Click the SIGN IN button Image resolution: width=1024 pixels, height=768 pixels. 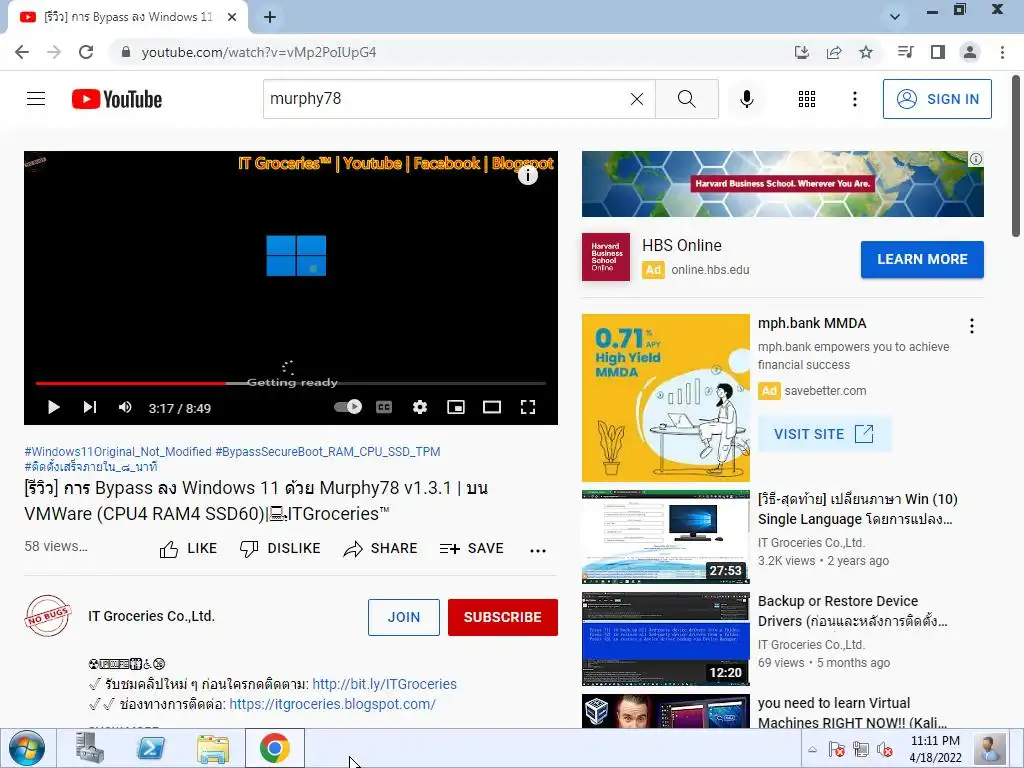[x=937, y=99]
